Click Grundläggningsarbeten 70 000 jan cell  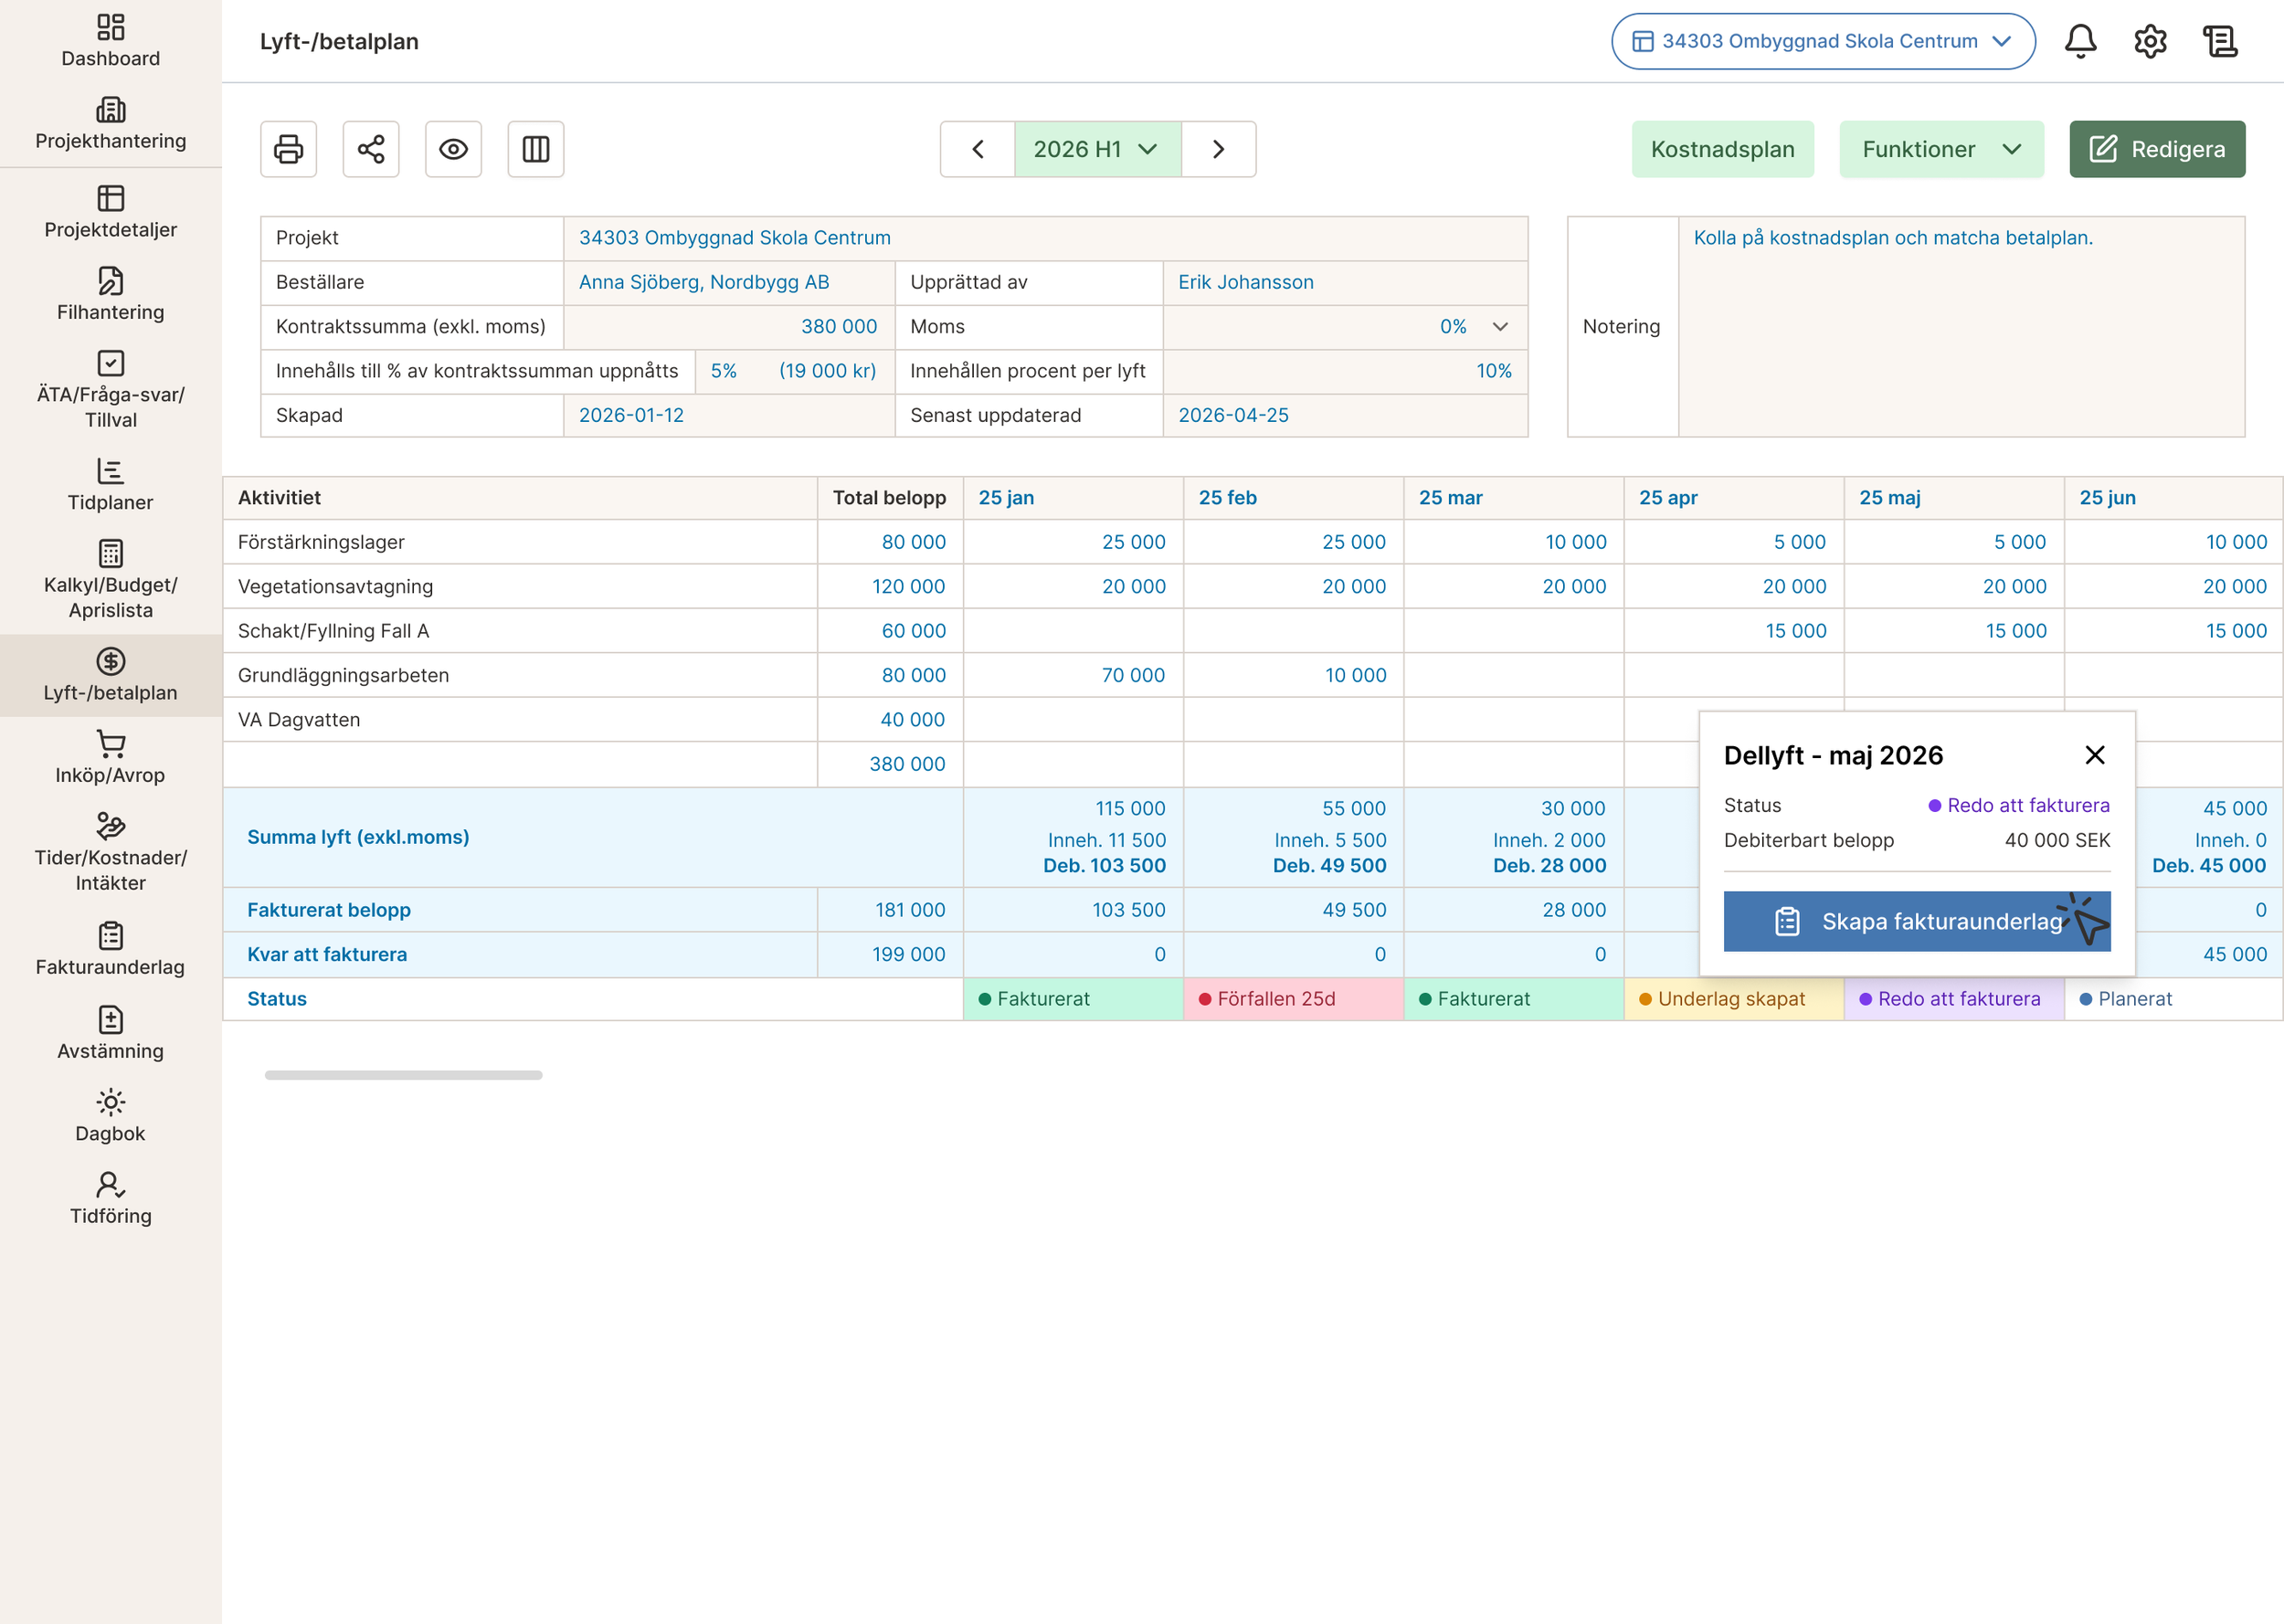pyautogui.click(x=1073, y=675)
